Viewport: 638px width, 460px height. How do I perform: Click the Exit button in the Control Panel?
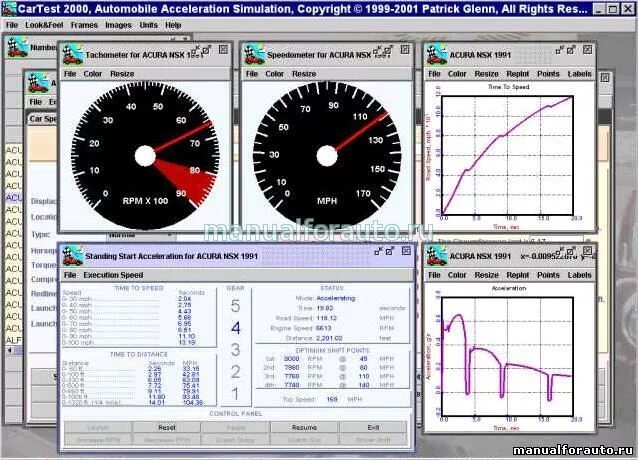coord(373,427)
